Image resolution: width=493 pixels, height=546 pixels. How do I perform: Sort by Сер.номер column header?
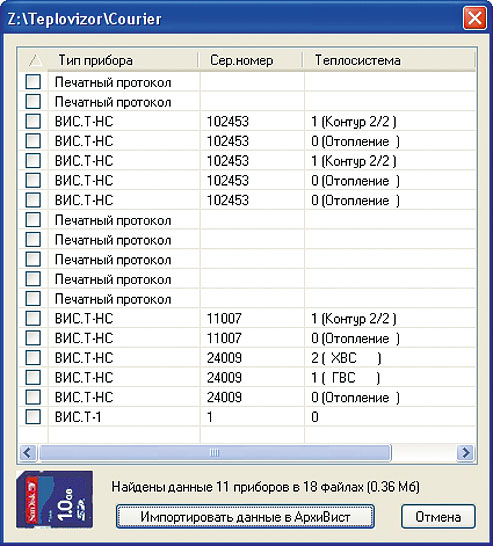click(251, 60)
